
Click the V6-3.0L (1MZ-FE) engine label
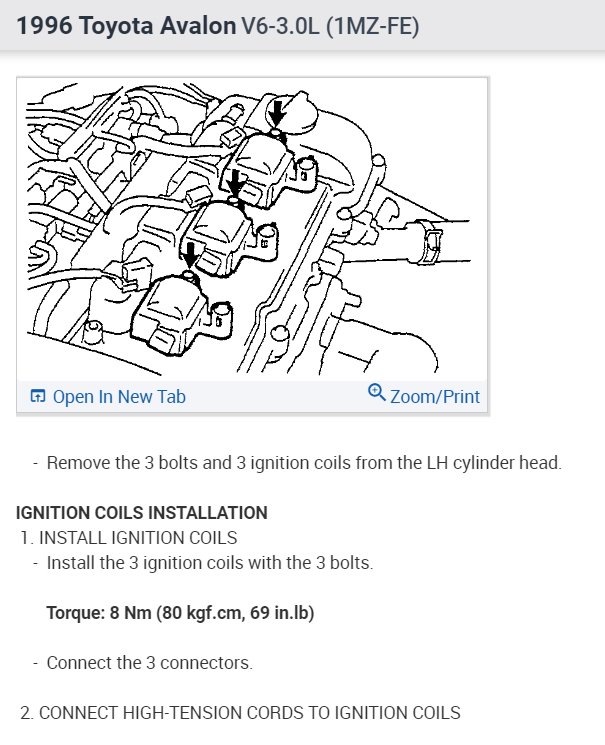coord(330,26)
